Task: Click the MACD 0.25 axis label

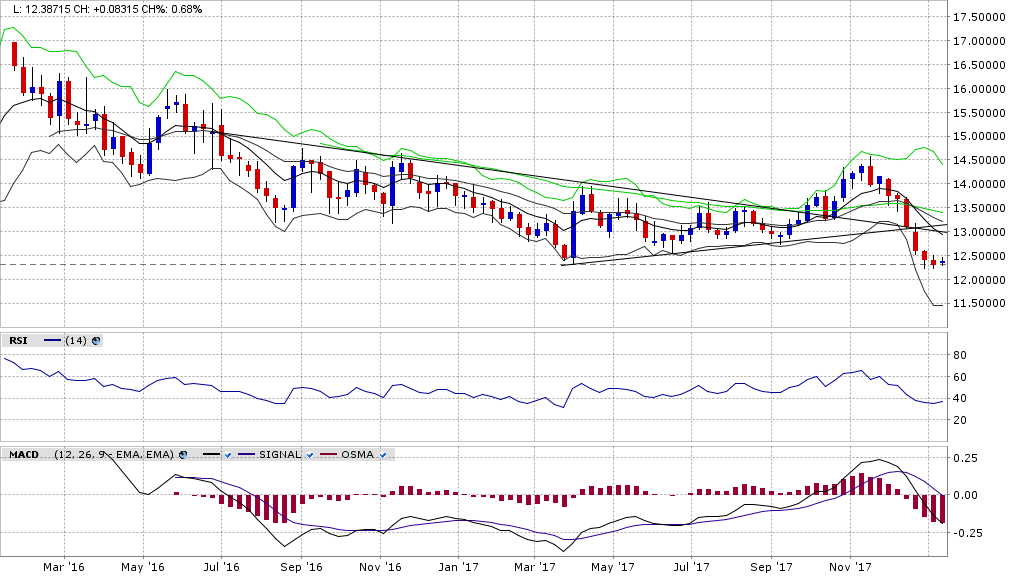Action: (965, 458)
